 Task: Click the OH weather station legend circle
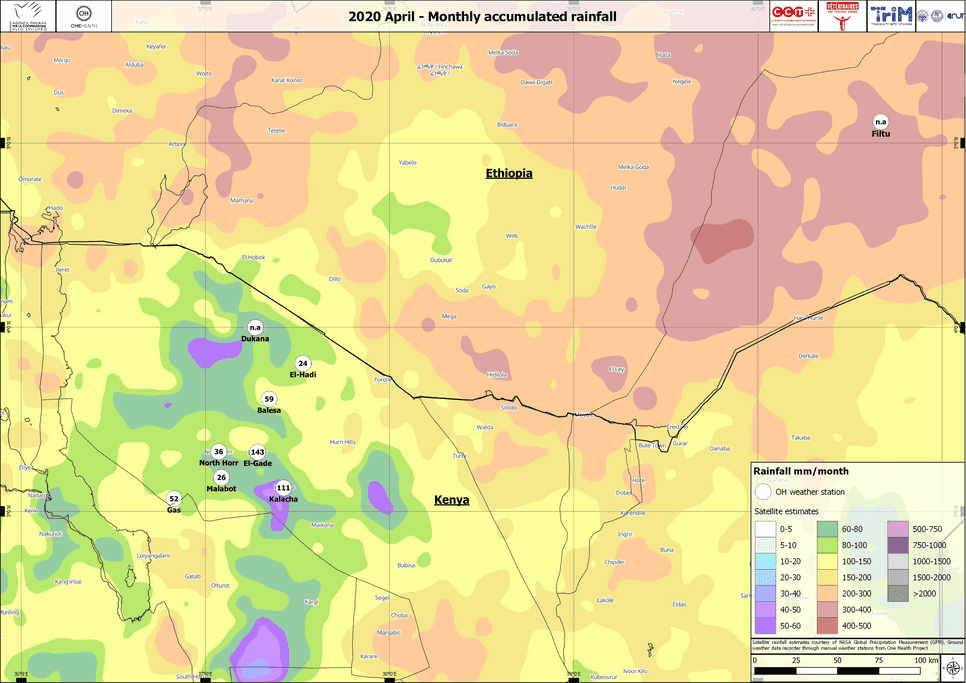[x=763, y=492]
